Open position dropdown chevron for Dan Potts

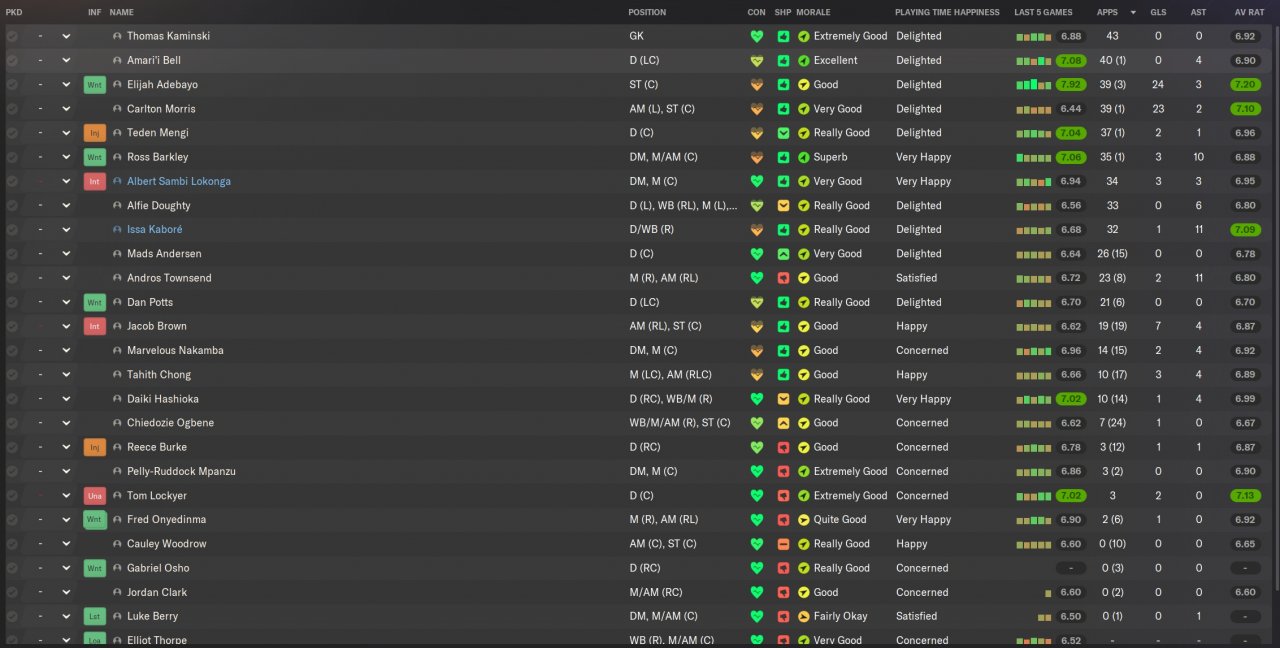tap(66, 302)
